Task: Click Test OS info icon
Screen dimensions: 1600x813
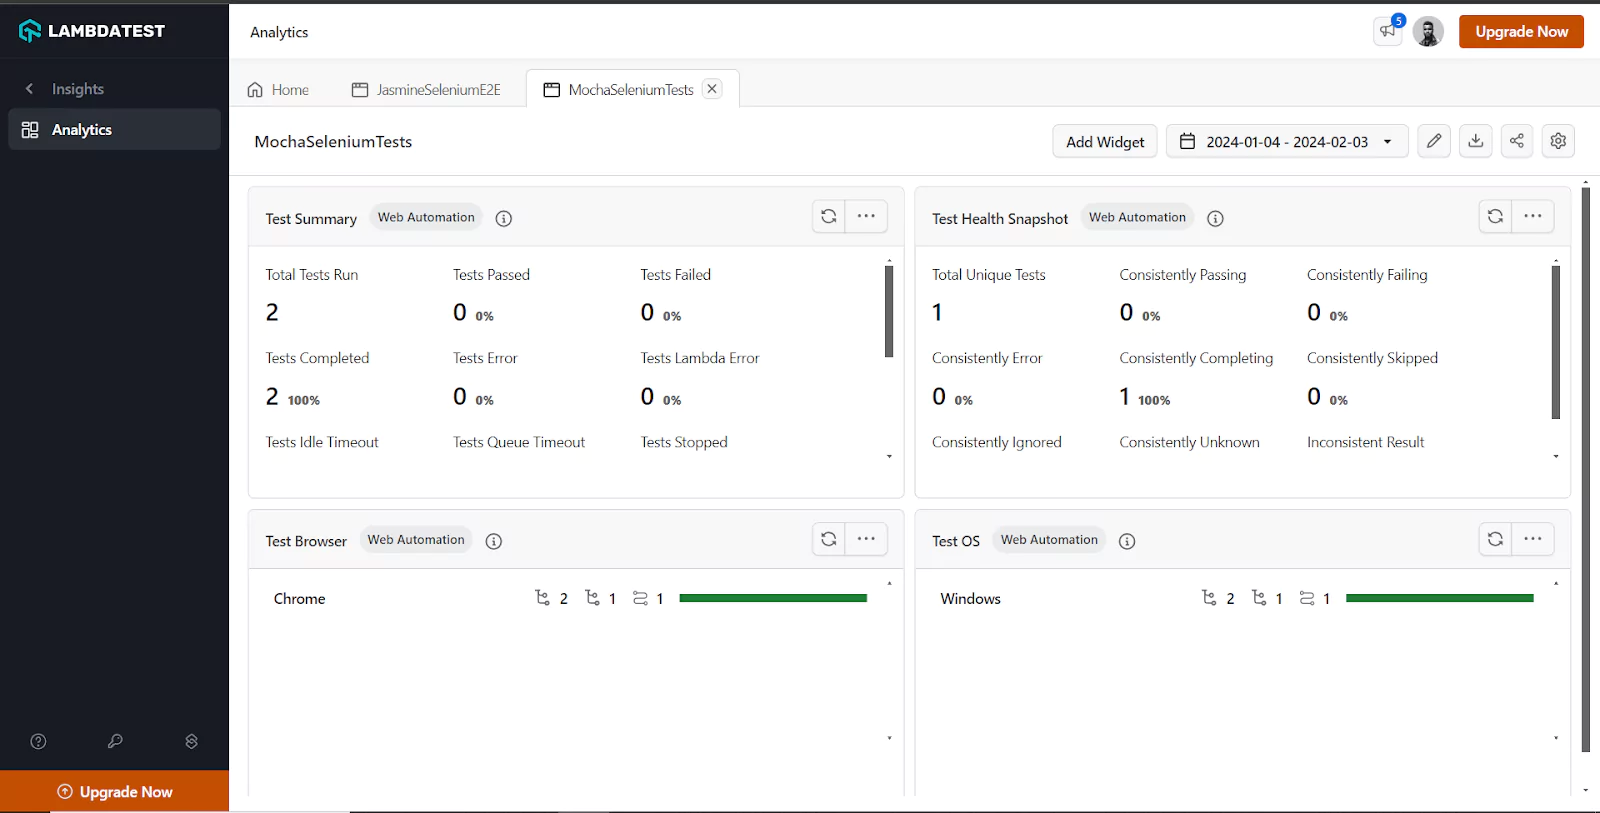Action: (x=1127, y=541)
